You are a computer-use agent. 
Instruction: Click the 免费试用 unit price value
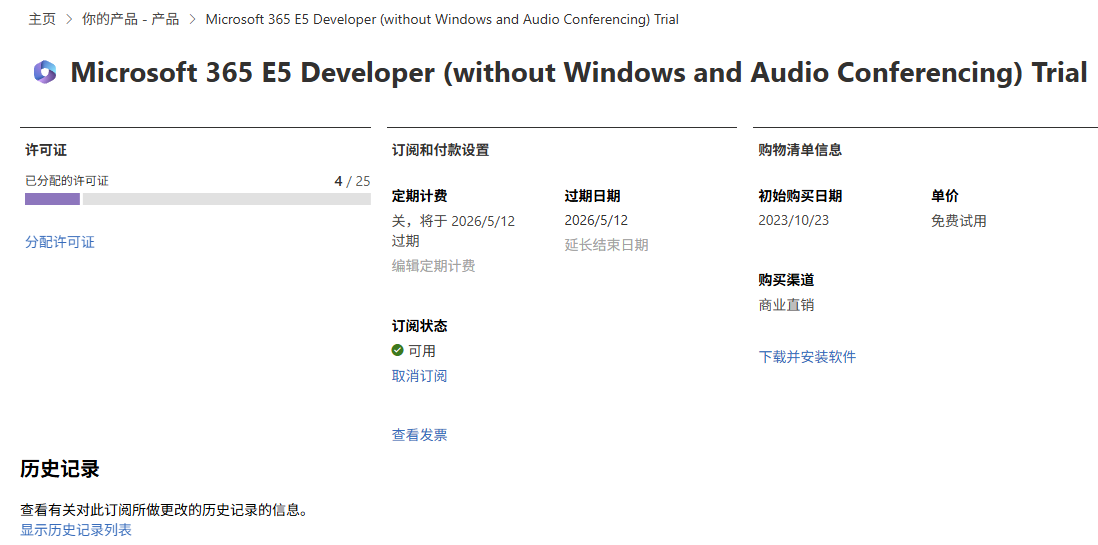coord(958,221)
